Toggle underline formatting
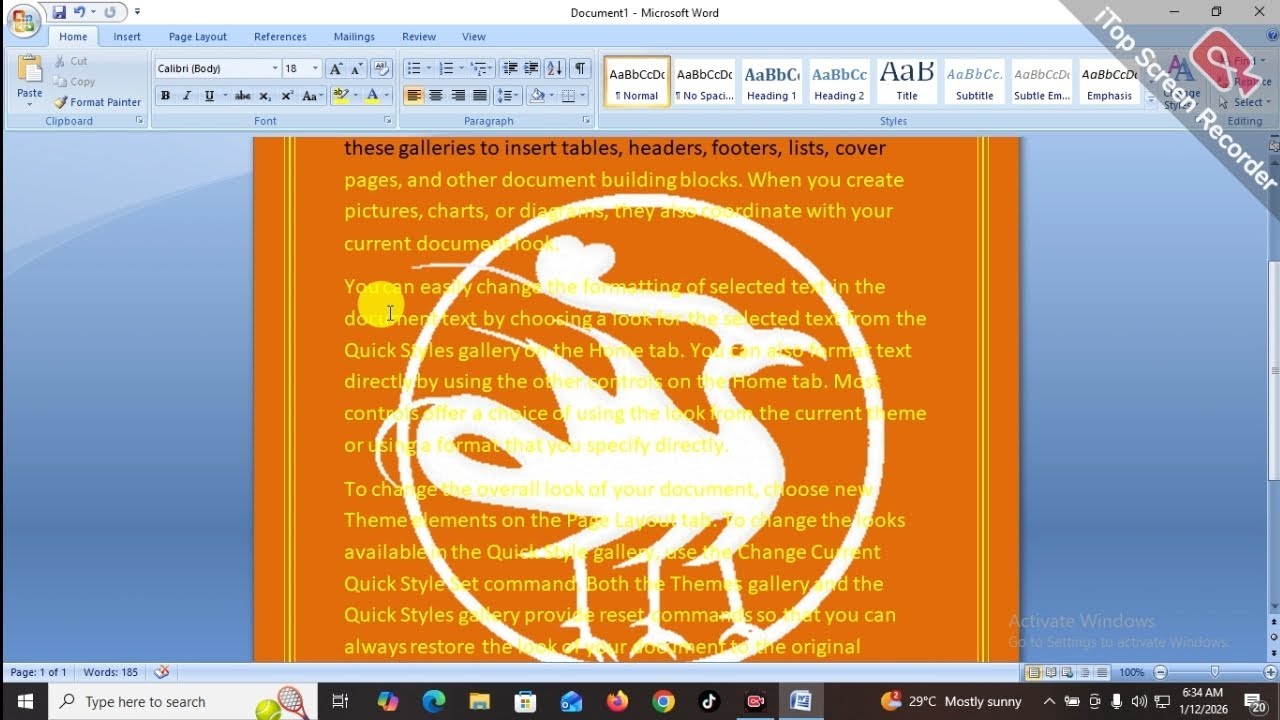The image size is (1280, 720). click(209, 96)
